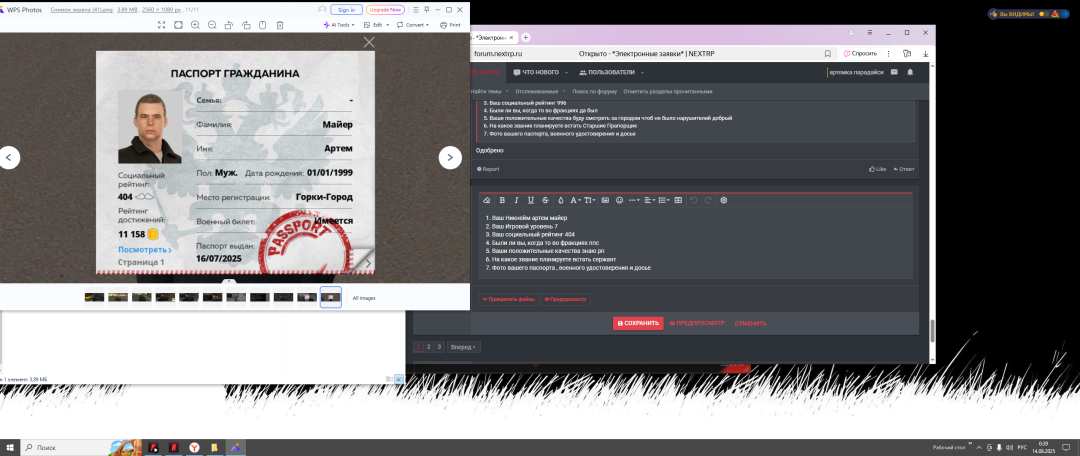Toggle bold in the forum editor
Viewport: 1080px width, 456px height.
502,200
